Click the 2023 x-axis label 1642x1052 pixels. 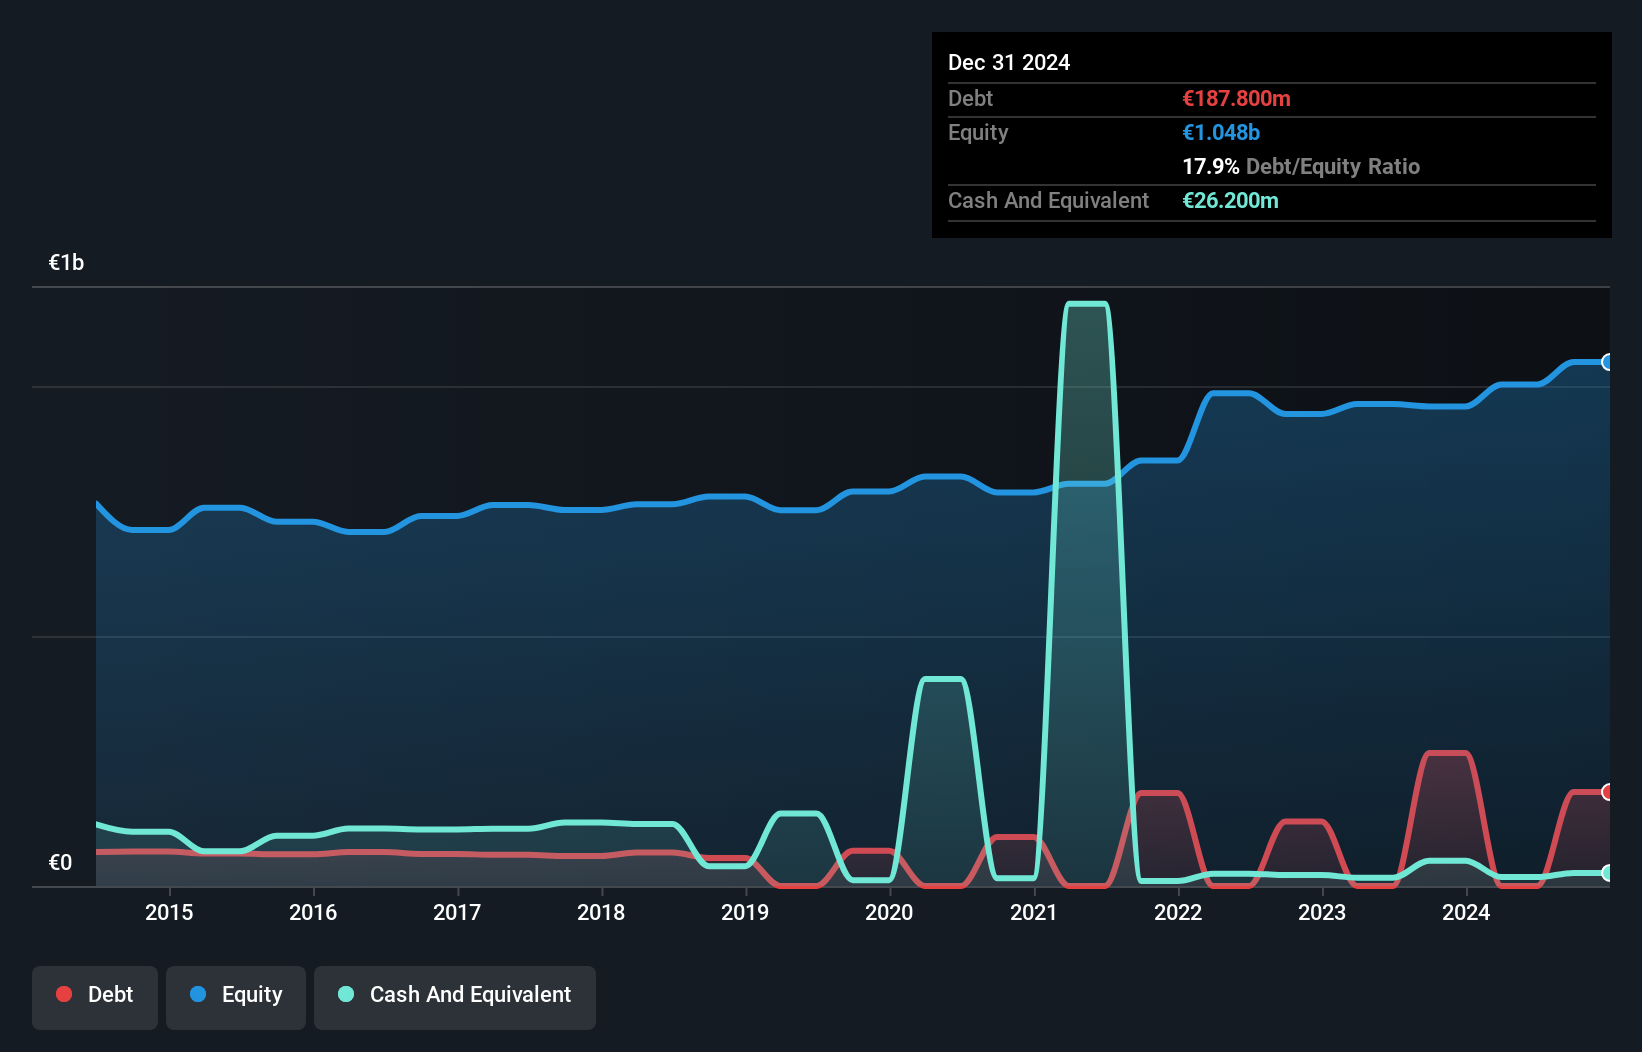pos(1322,912)
